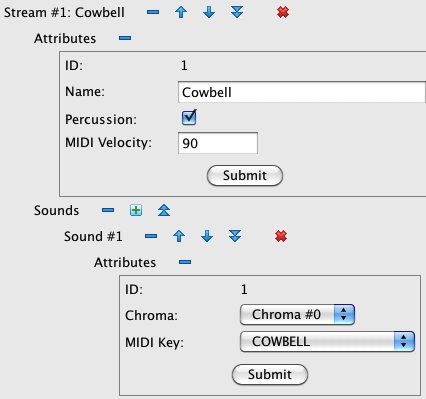Add a new sound with green plus
This screenshot has height=399, width=426.
pyautogui.click(x=136, y=210)
